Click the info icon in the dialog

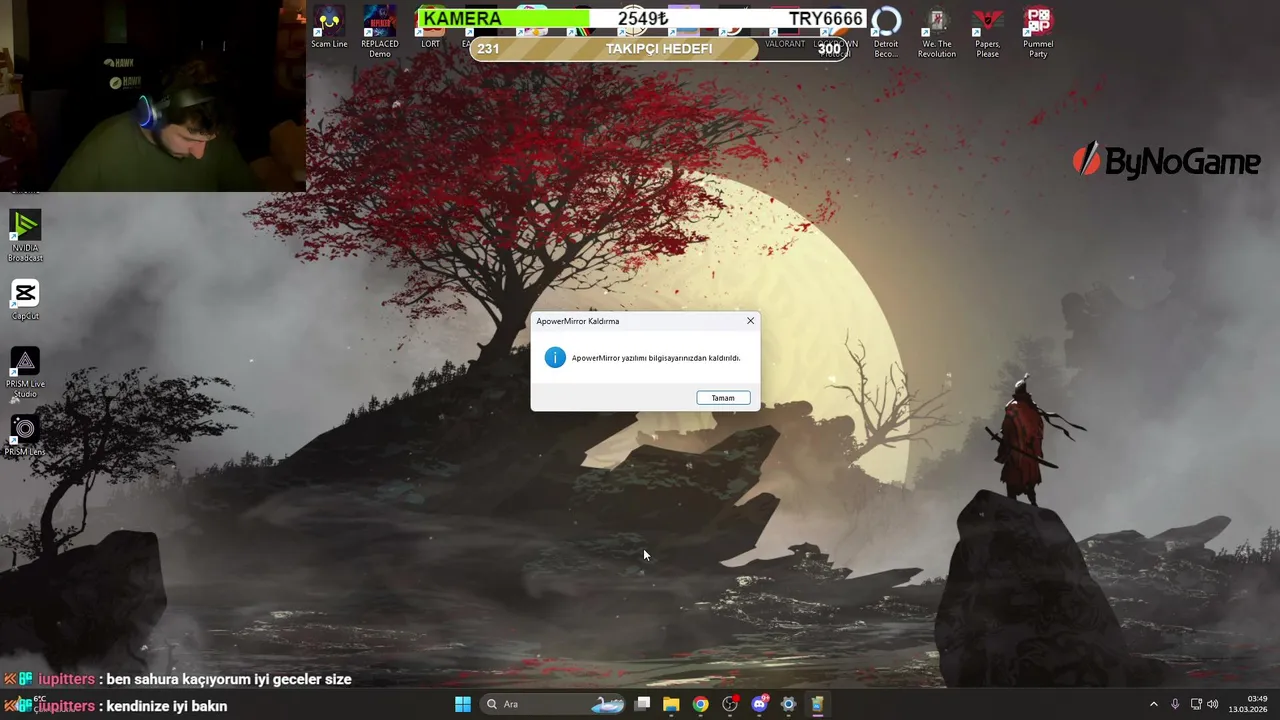(x=555, y=357)
